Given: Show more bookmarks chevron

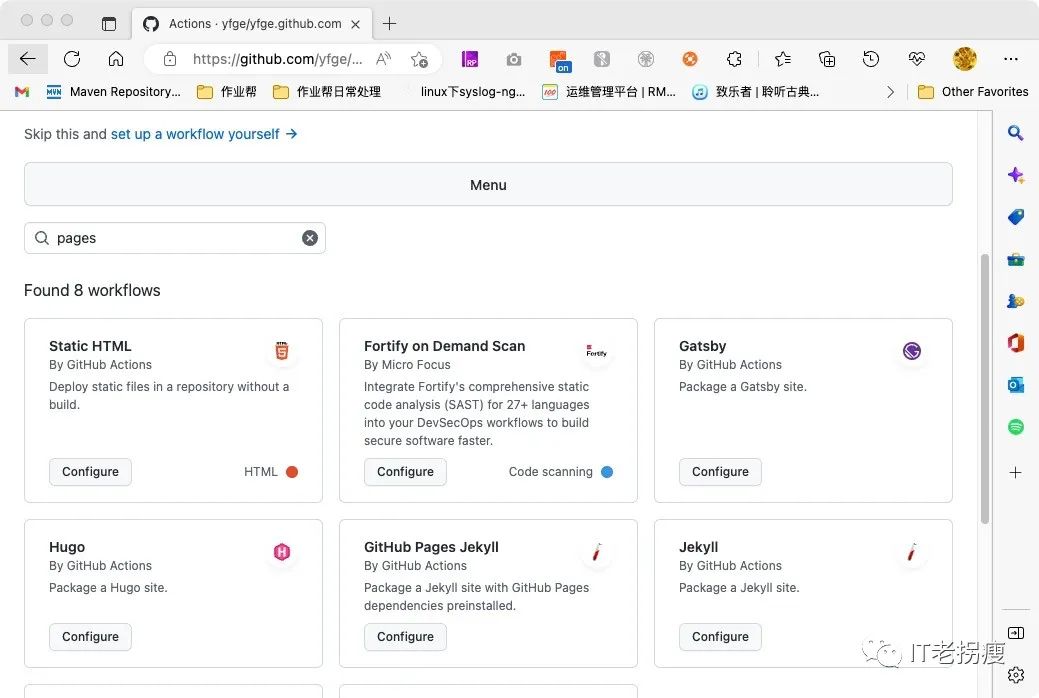Looking at the screenshot, I should 890,92.
